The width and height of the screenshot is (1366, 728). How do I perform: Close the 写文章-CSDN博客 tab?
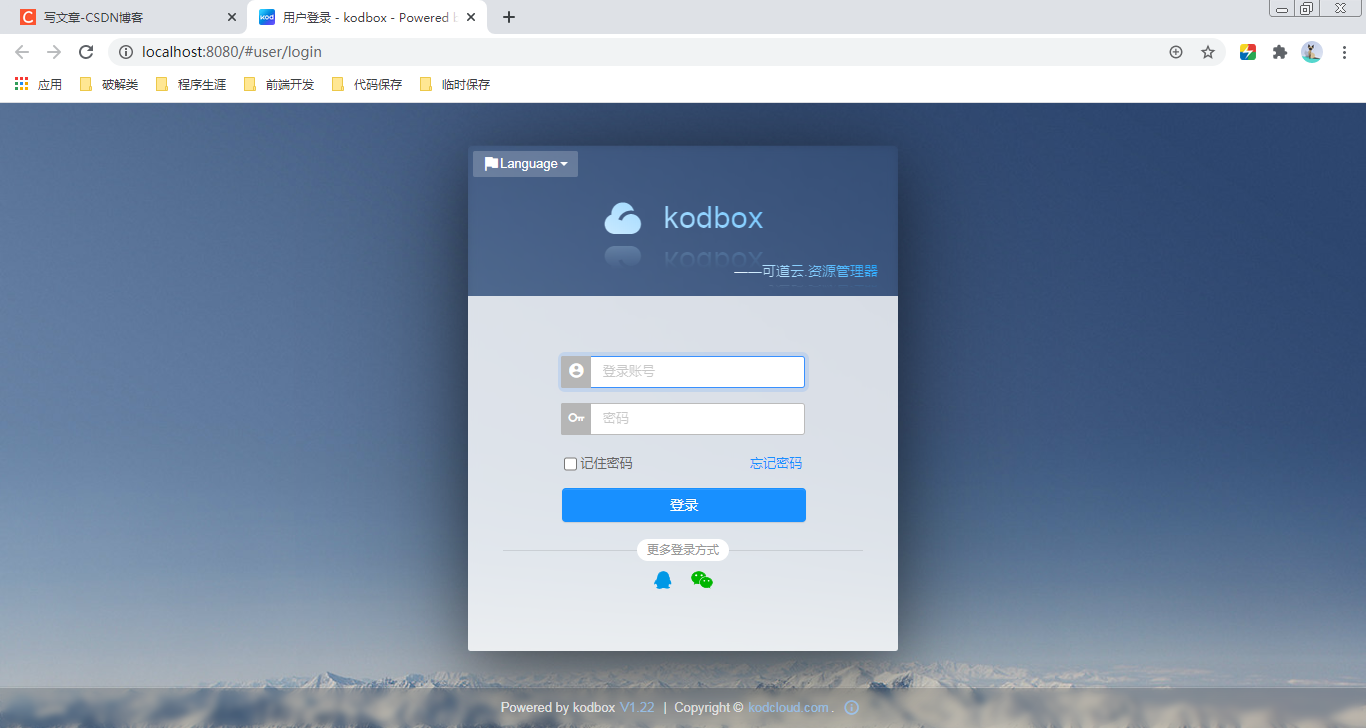tap(232, 17)
